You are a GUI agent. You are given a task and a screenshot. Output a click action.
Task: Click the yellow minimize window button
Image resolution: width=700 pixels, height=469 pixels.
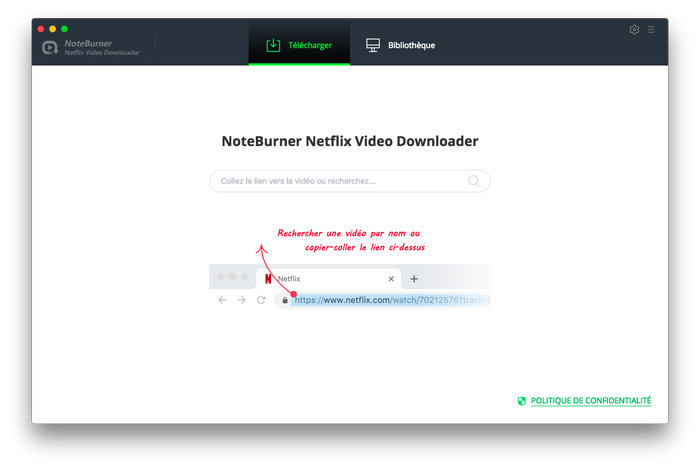click(x=53, y=29)
